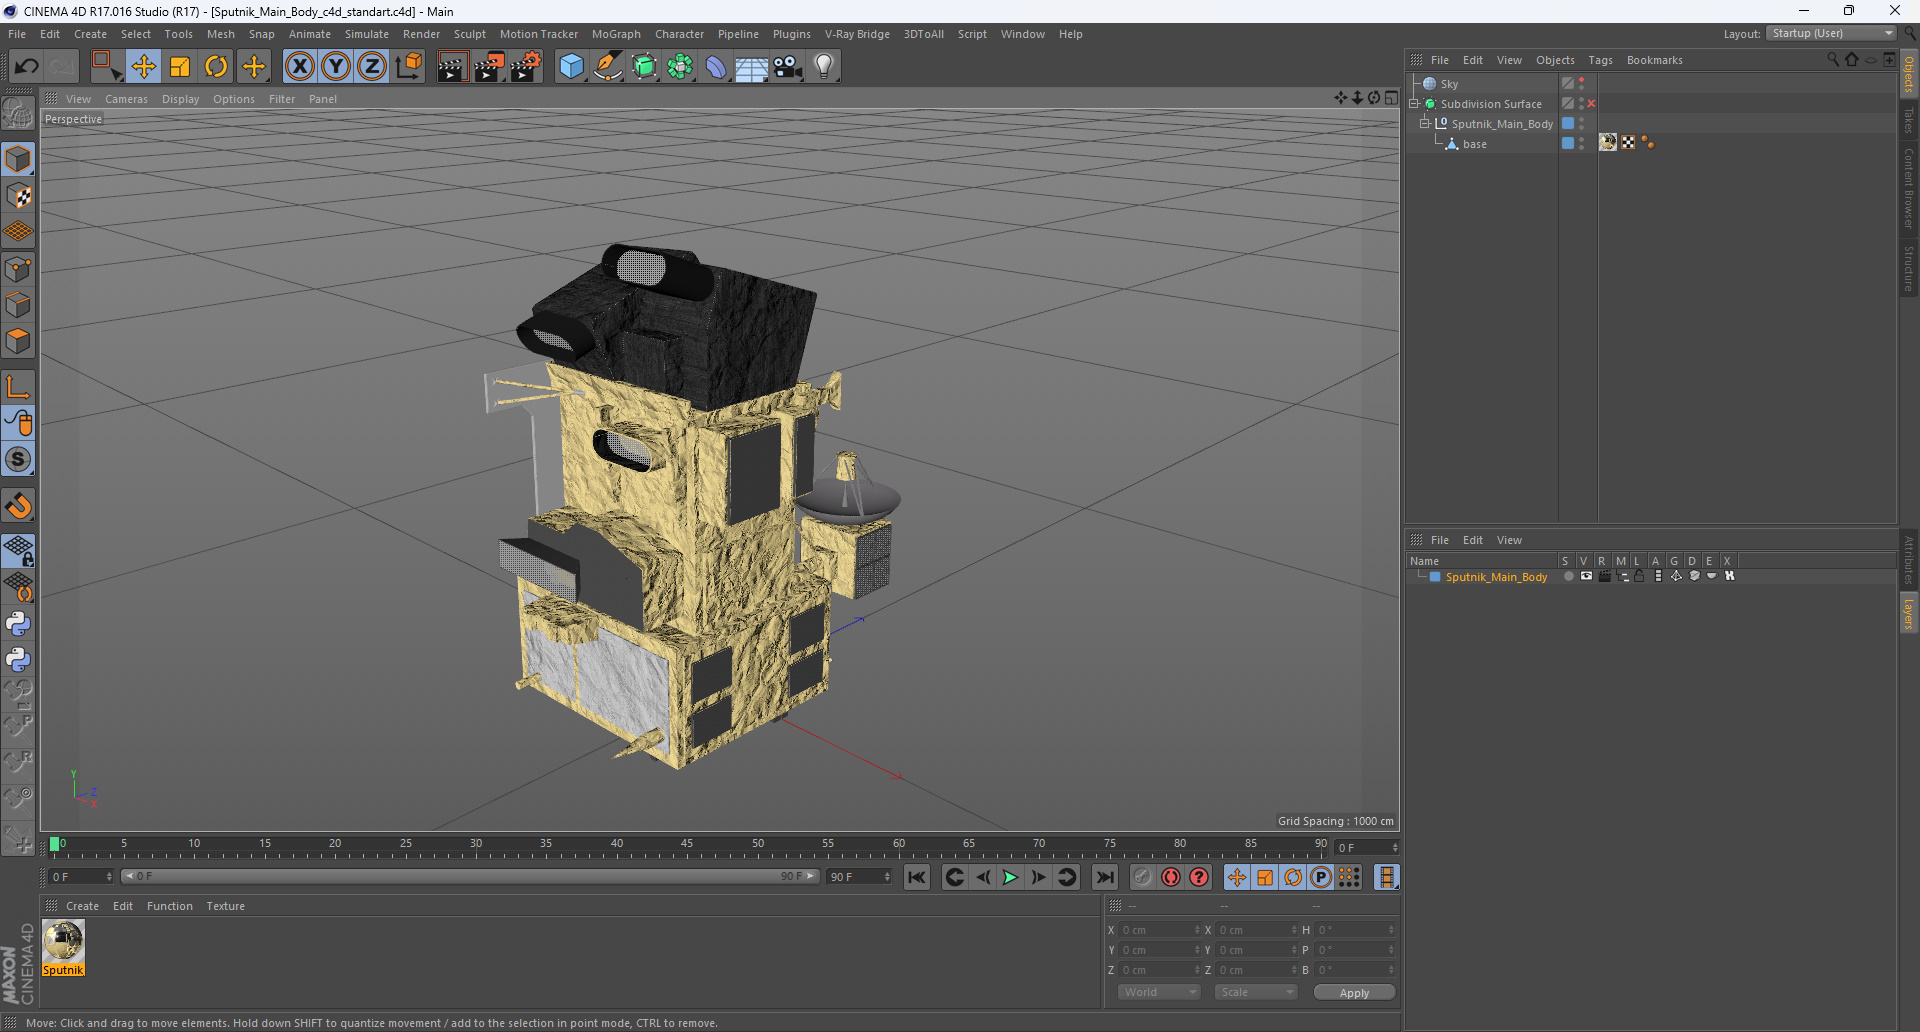This screenshot has height=1032, width=1920.
Task: Switch to Model mode
Action: coord(18,159)
